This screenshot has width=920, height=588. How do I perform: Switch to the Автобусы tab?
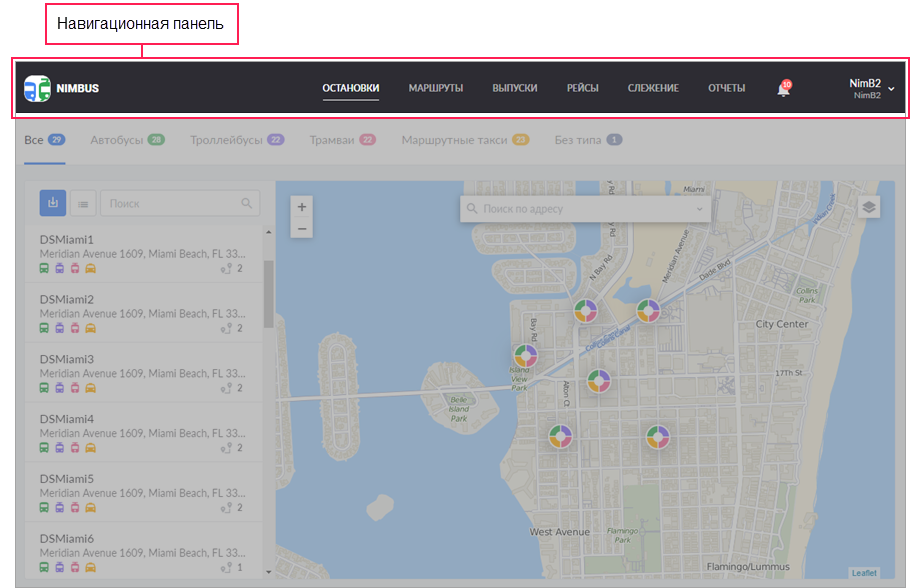coord(127,140)
